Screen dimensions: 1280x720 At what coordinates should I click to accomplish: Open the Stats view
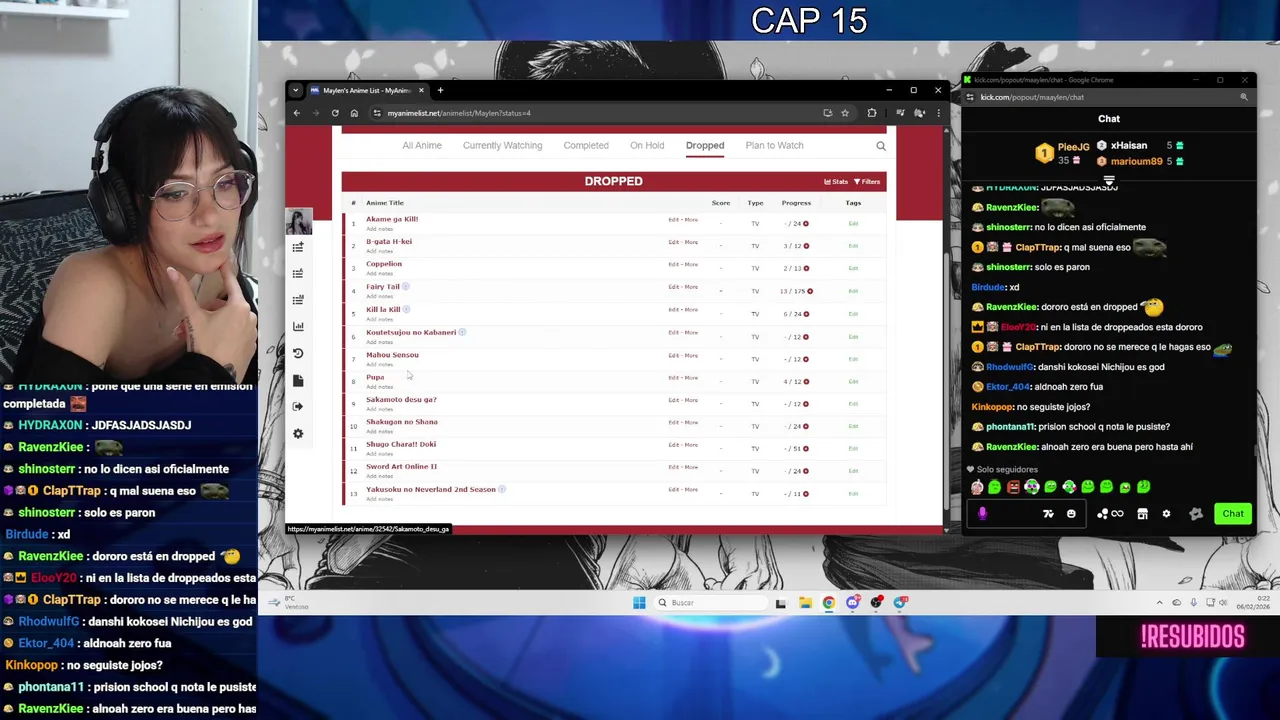point(836,182)
